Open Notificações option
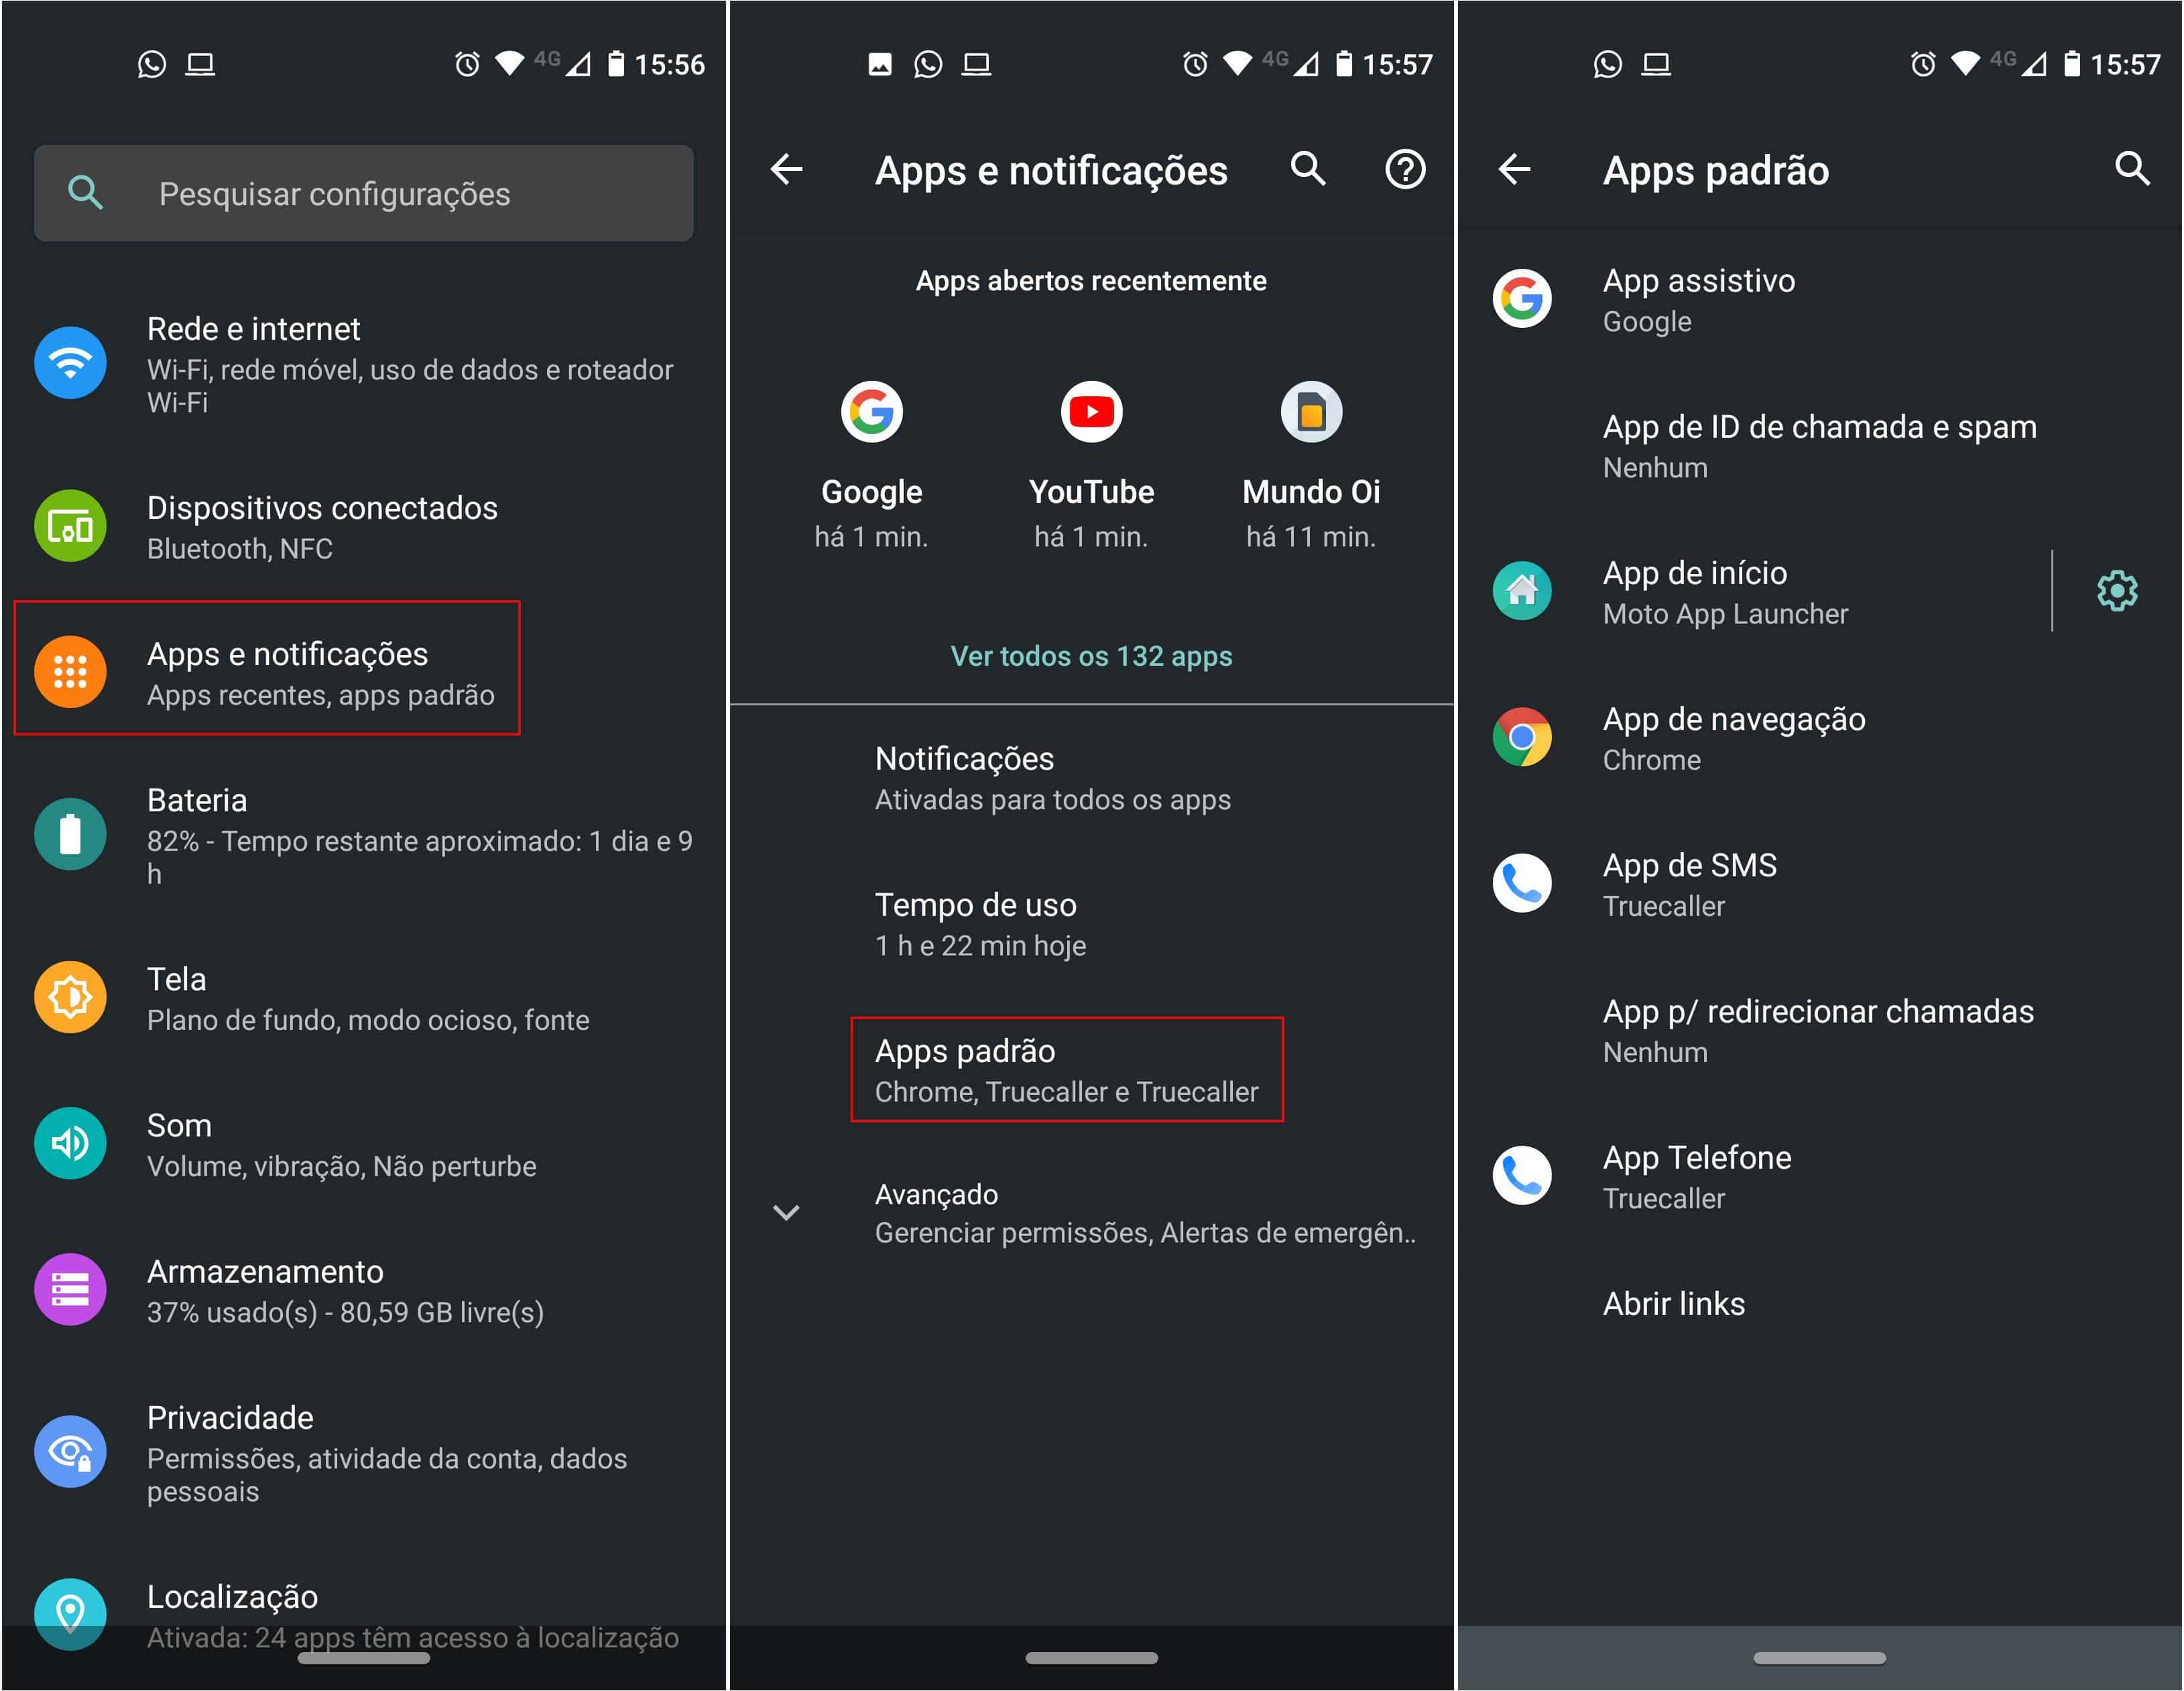The width and height of the screenshot is (2184, 1691). pyautogui.click(x=1092, y=778)
